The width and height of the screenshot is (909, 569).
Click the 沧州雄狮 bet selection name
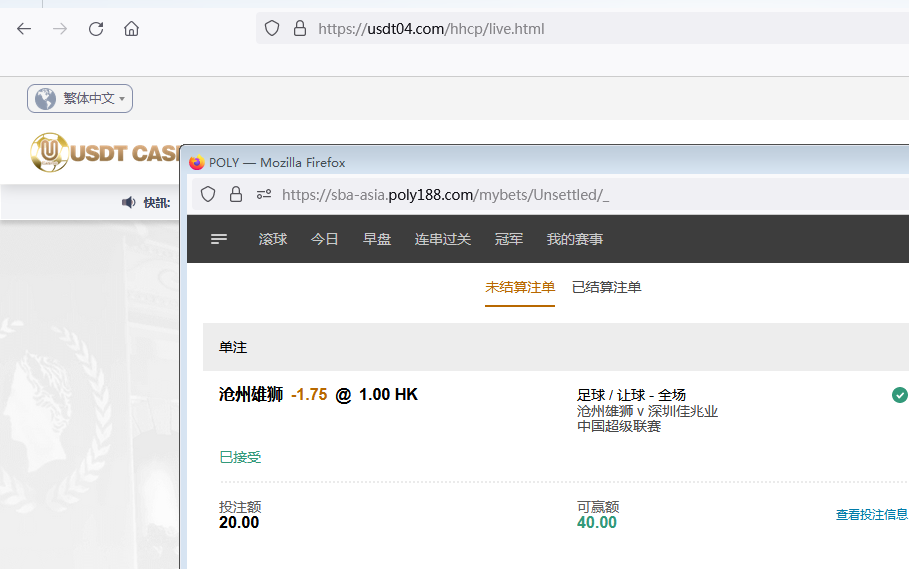click(x=251, y=395)
